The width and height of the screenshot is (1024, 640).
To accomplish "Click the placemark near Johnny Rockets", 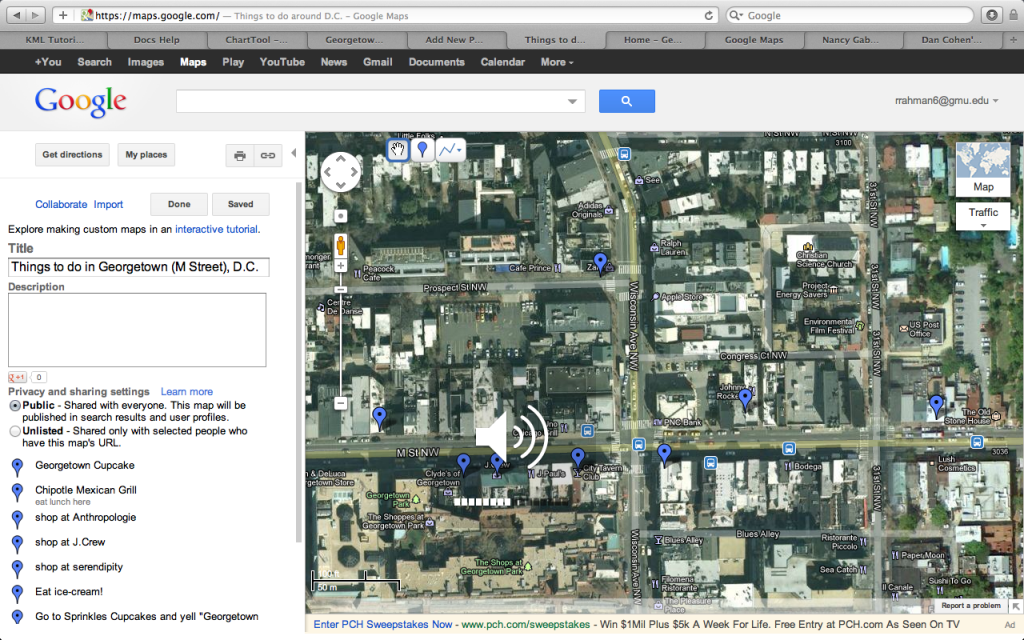I will [745, 397].
